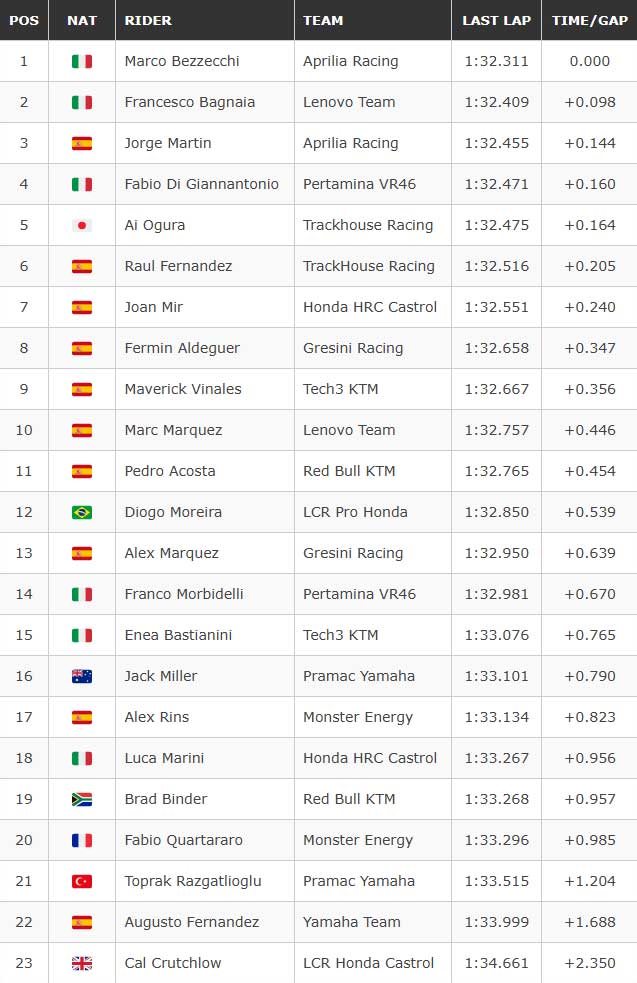Click the RIDER column header

pos(148,20)
